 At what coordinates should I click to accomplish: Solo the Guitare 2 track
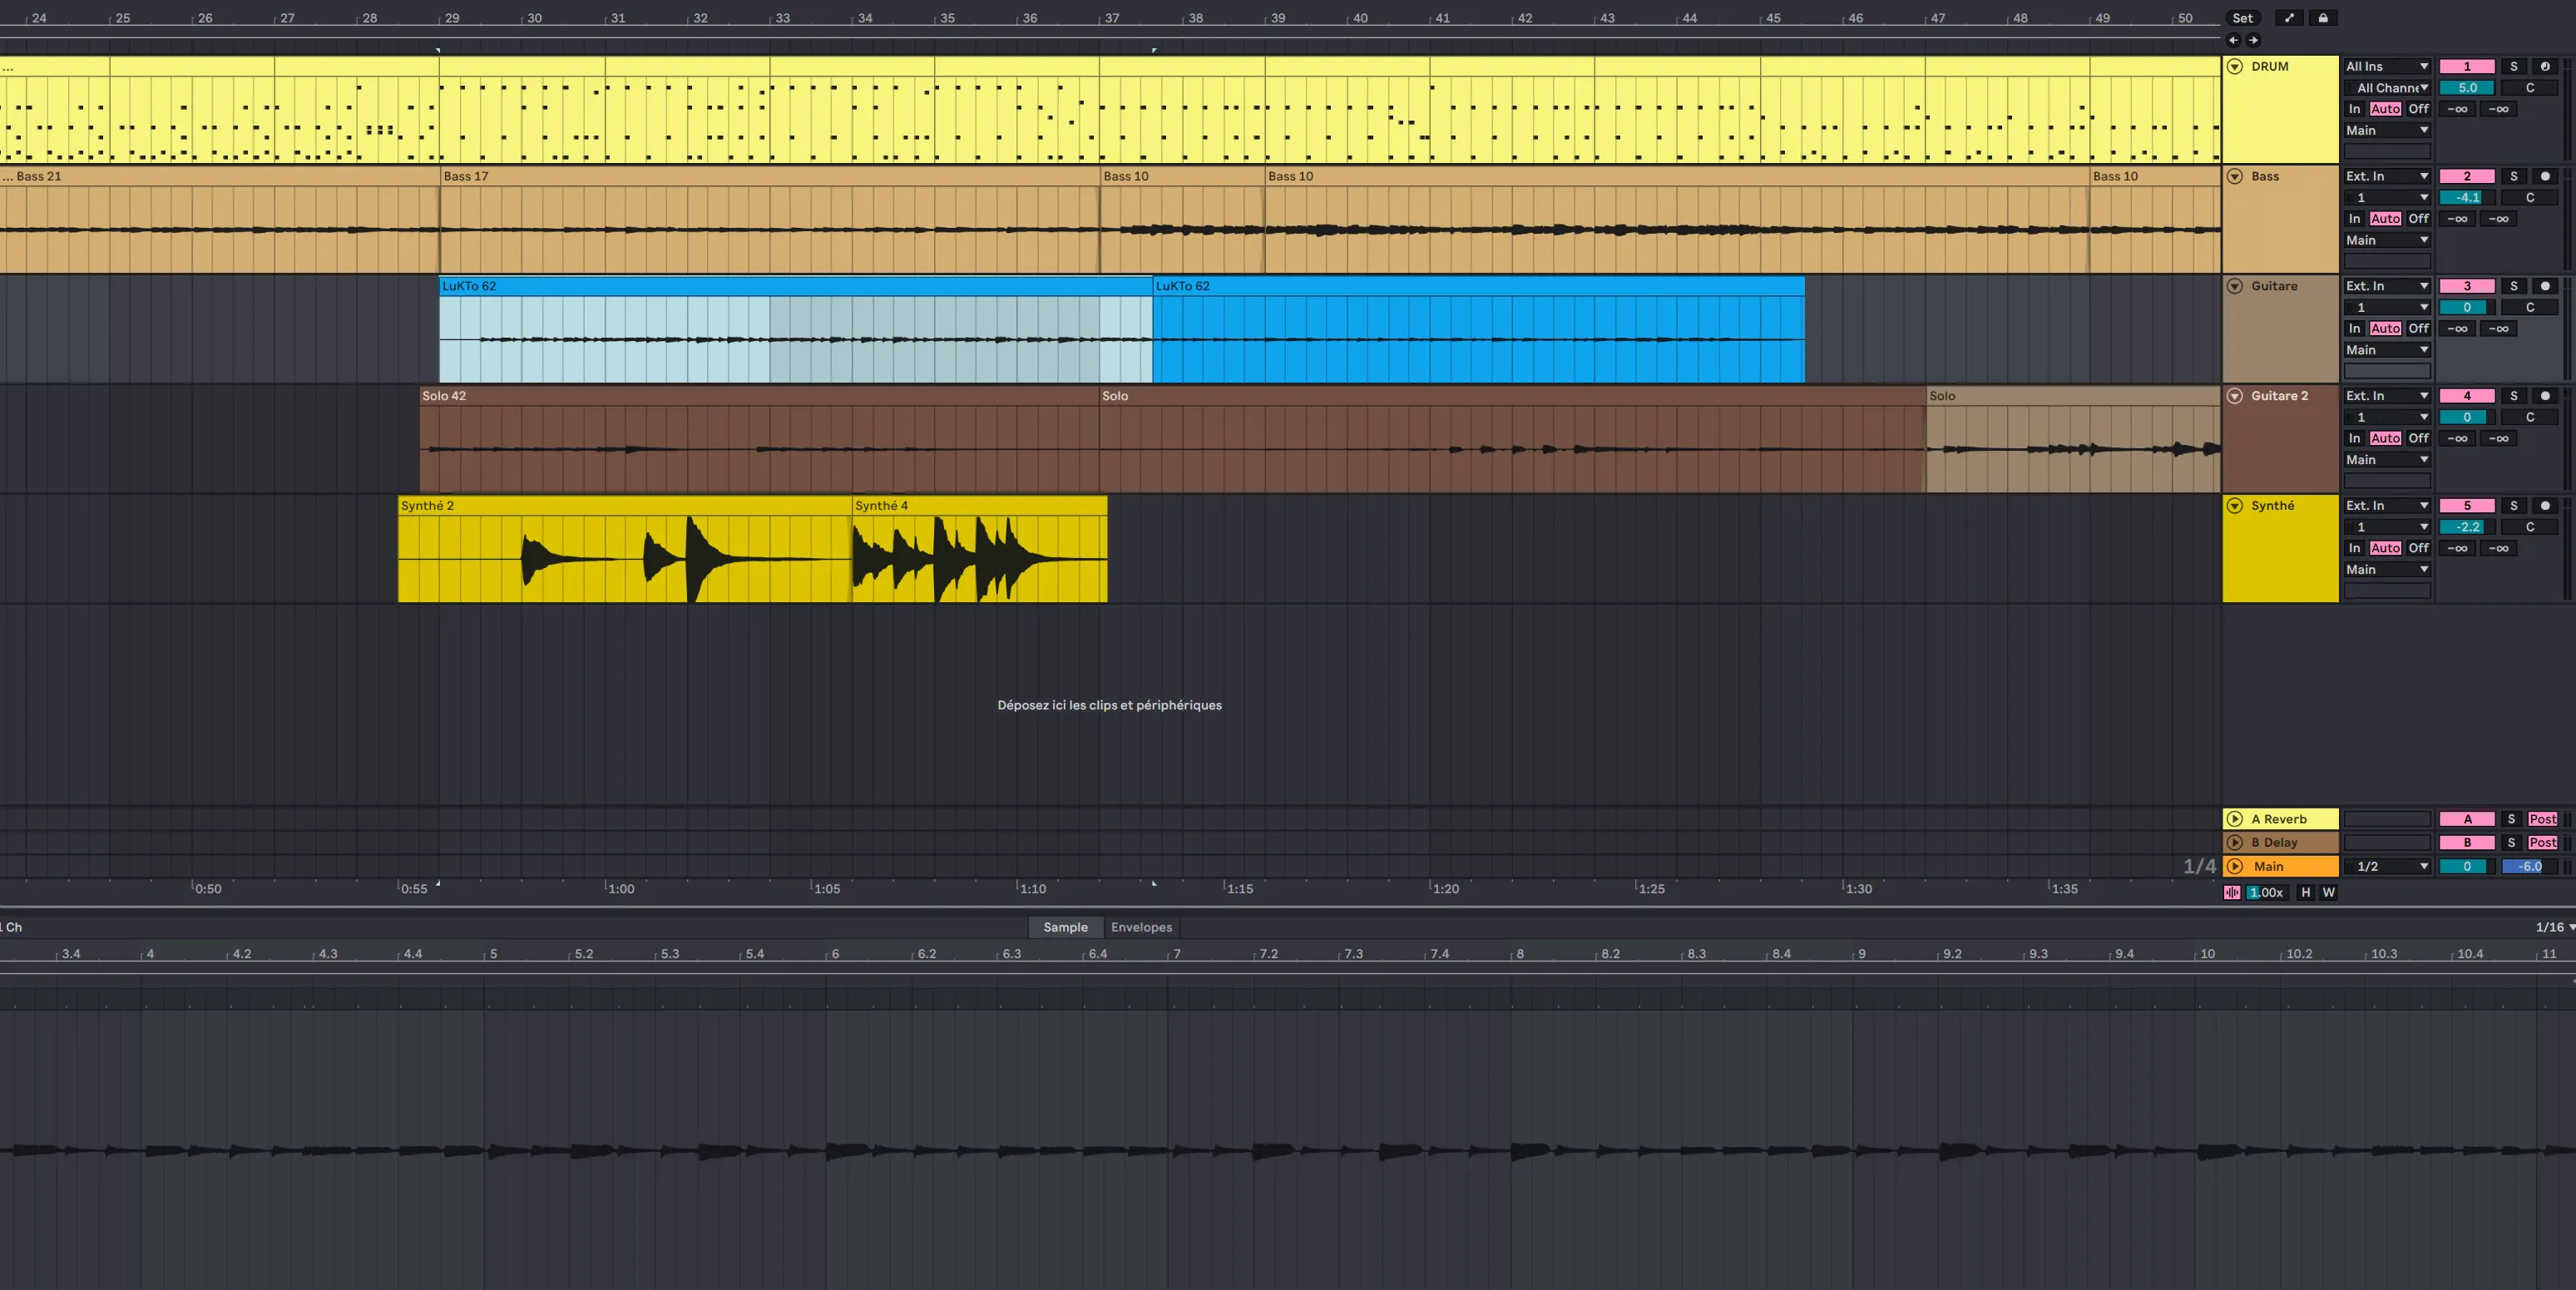(x=2513, y=396)
